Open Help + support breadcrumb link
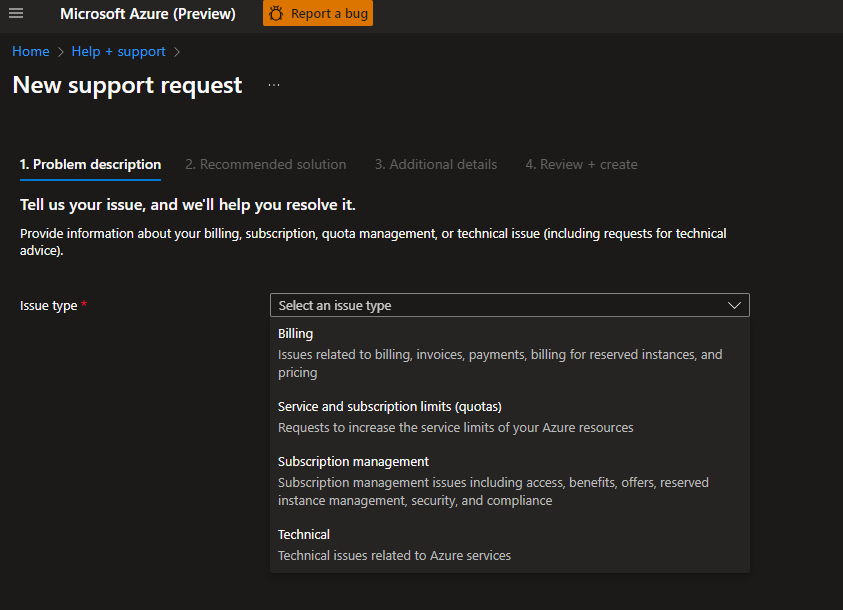The width and height of the screenshot is (843, 610). (118, 52)
